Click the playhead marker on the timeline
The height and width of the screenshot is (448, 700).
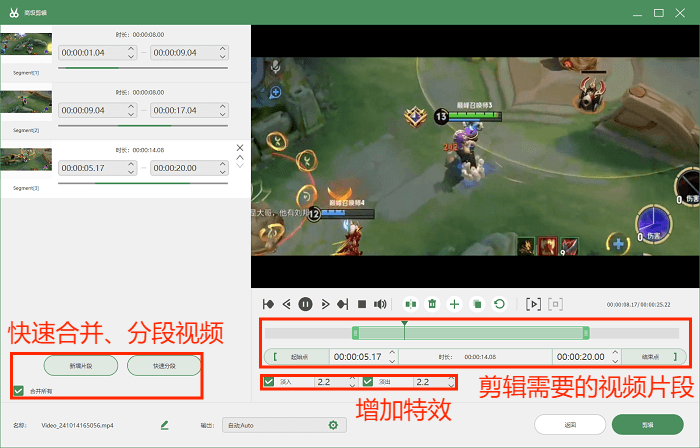[x=404, y=324]
